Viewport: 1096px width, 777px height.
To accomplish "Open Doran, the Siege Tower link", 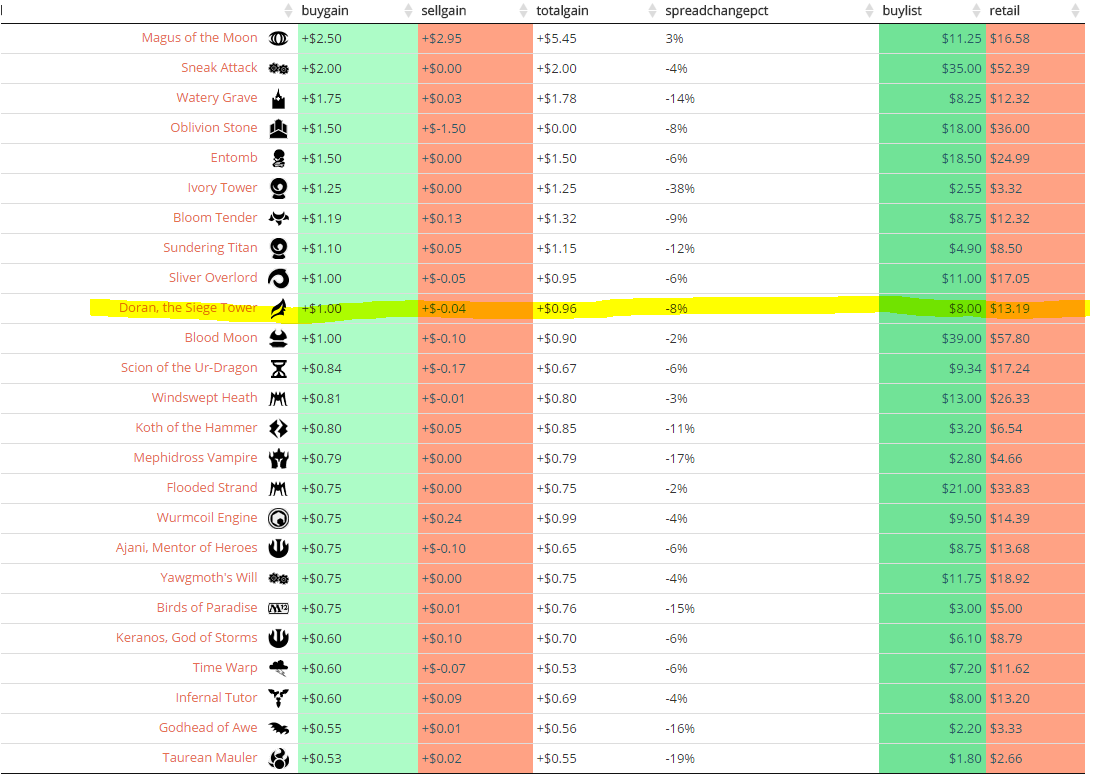I will tap(188, 308).
